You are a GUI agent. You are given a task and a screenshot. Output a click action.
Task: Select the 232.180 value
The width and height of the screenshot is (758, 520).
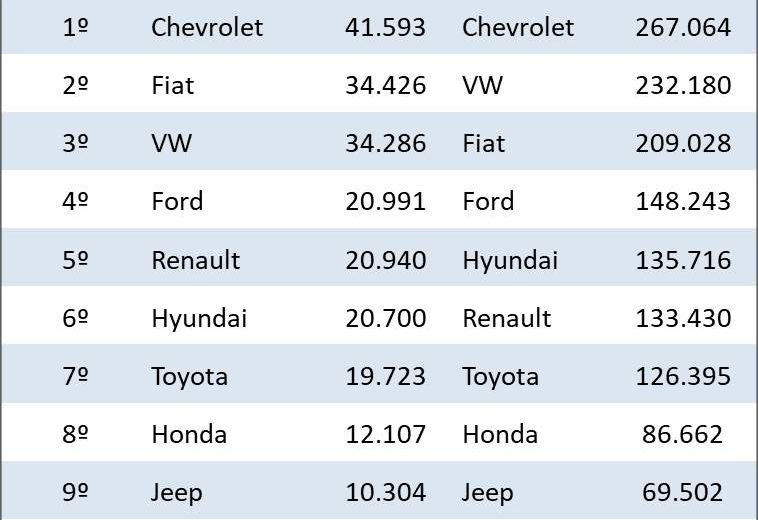coord(683,85)
